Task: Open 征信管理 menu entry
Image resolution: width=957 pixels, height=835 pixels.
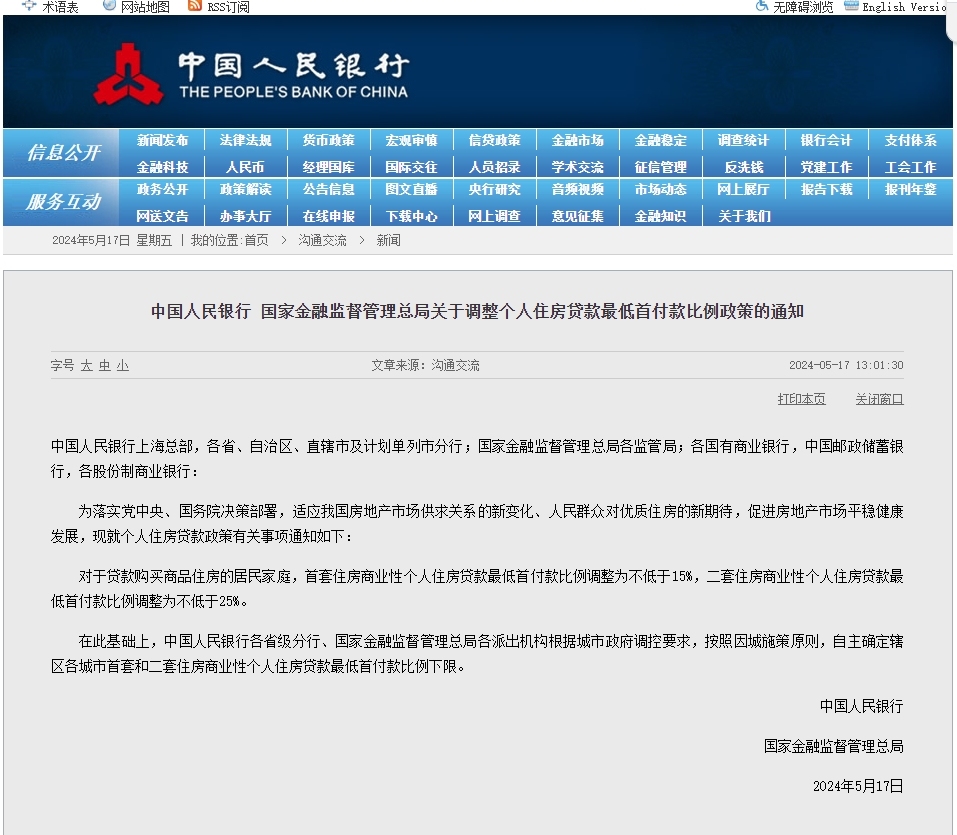Action: (x=660, y=167)
